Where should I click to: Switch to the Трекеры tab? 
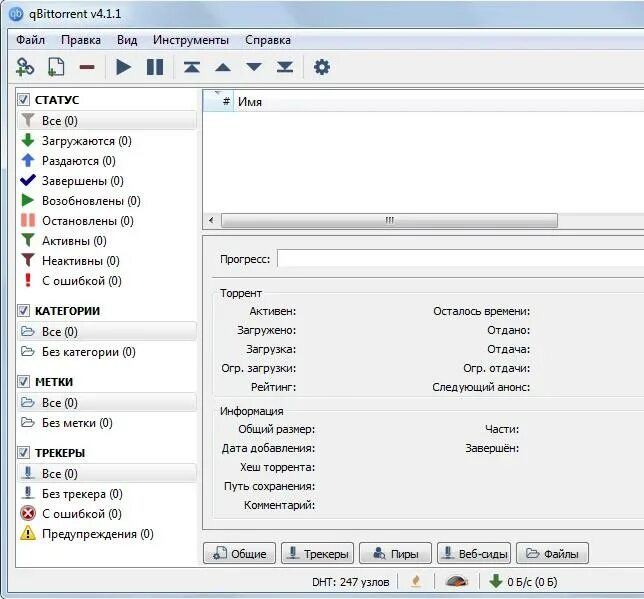317,553
